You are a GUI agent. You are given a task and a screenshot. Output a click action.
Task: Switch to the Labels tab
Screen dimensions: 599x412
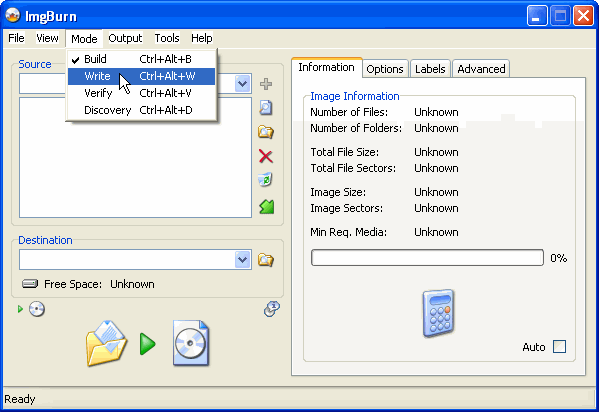tap(430, 69)
